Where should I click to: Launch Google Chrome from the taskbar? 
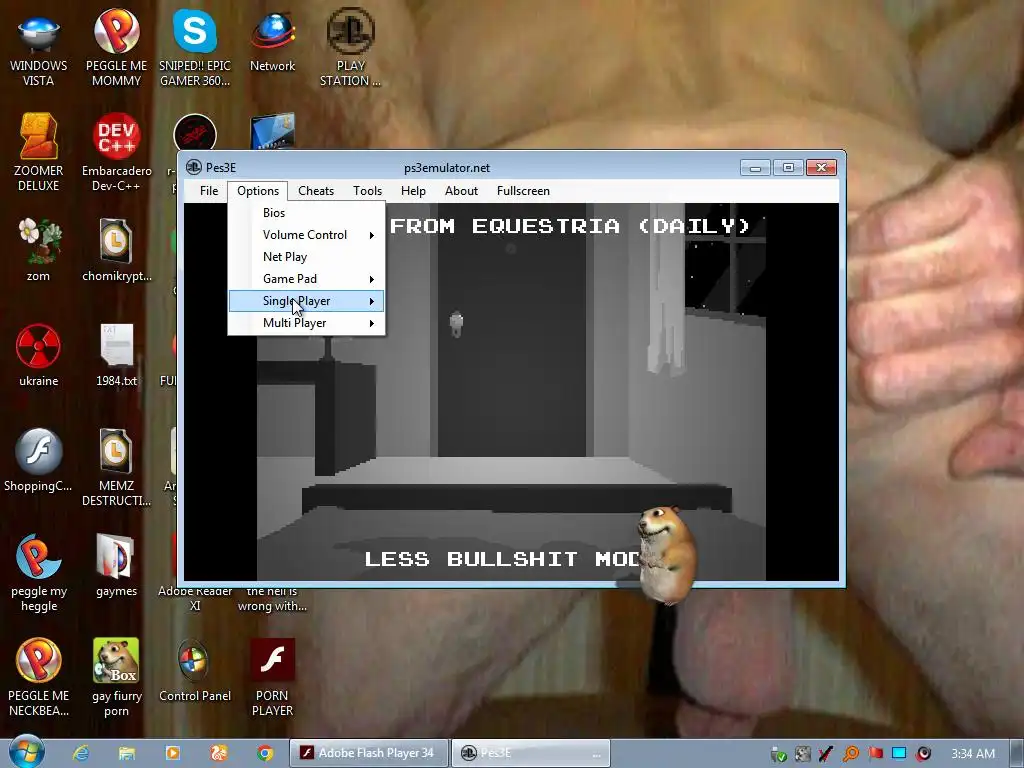tap(264, 753)
